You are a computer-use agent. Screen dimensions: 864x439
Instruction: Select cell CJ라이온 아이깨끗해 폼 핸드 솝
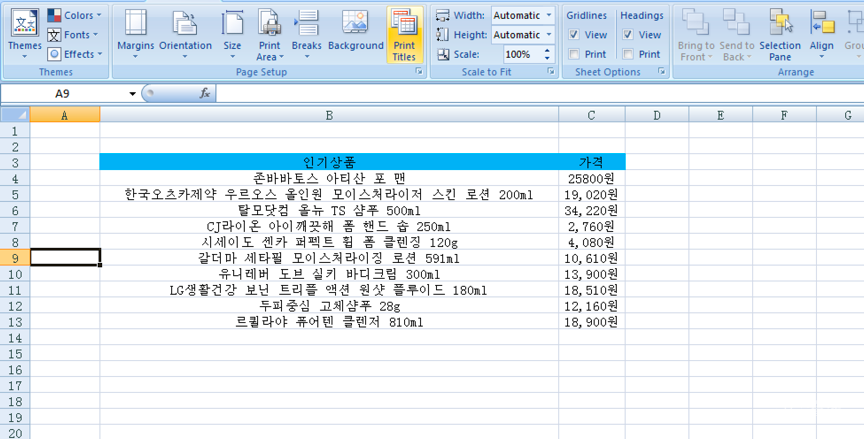[329, 226]
